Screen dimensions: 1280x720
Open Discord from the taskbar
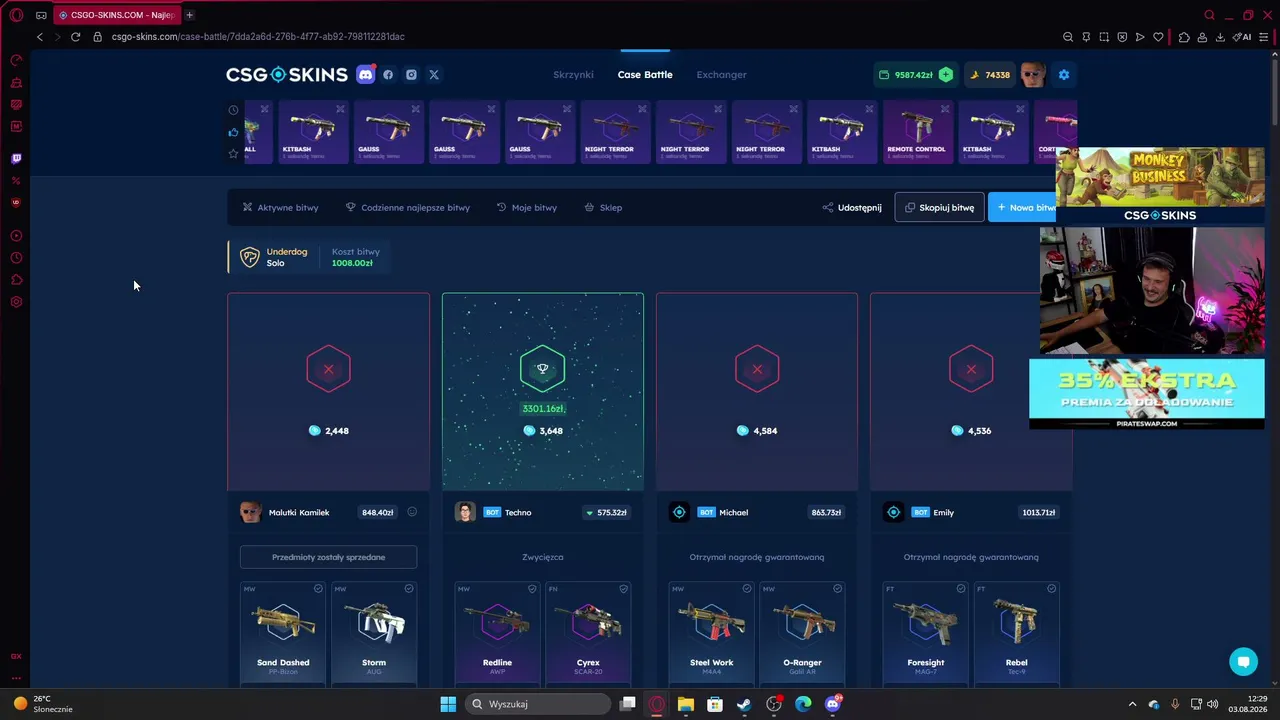(x=833, y=704)
